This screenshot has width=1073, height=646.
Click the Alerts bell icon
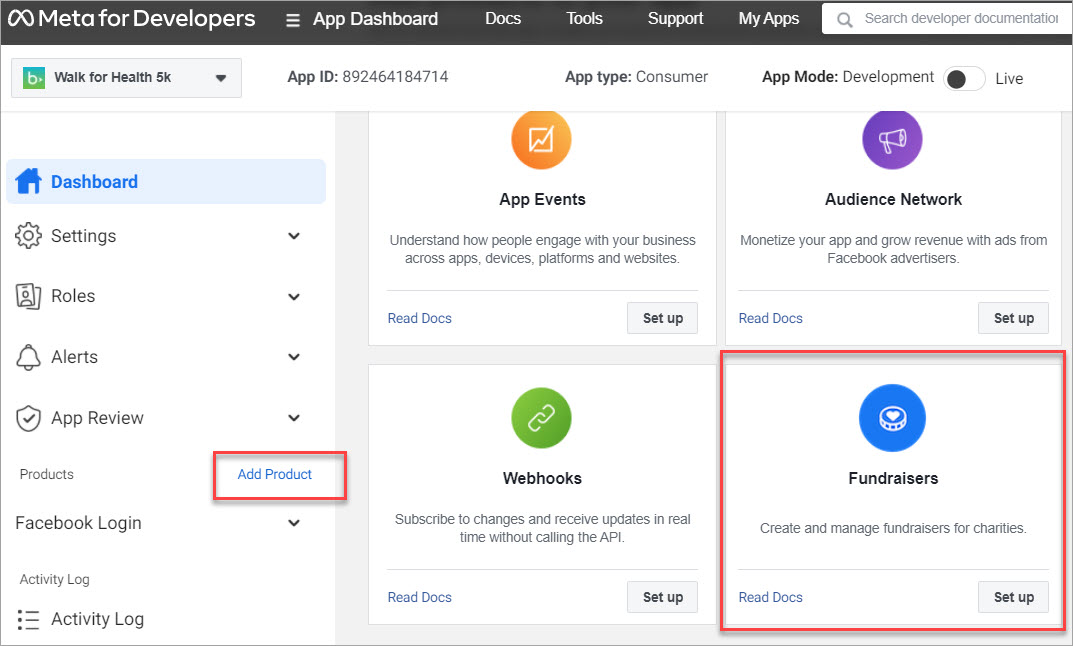click(28, 357)
